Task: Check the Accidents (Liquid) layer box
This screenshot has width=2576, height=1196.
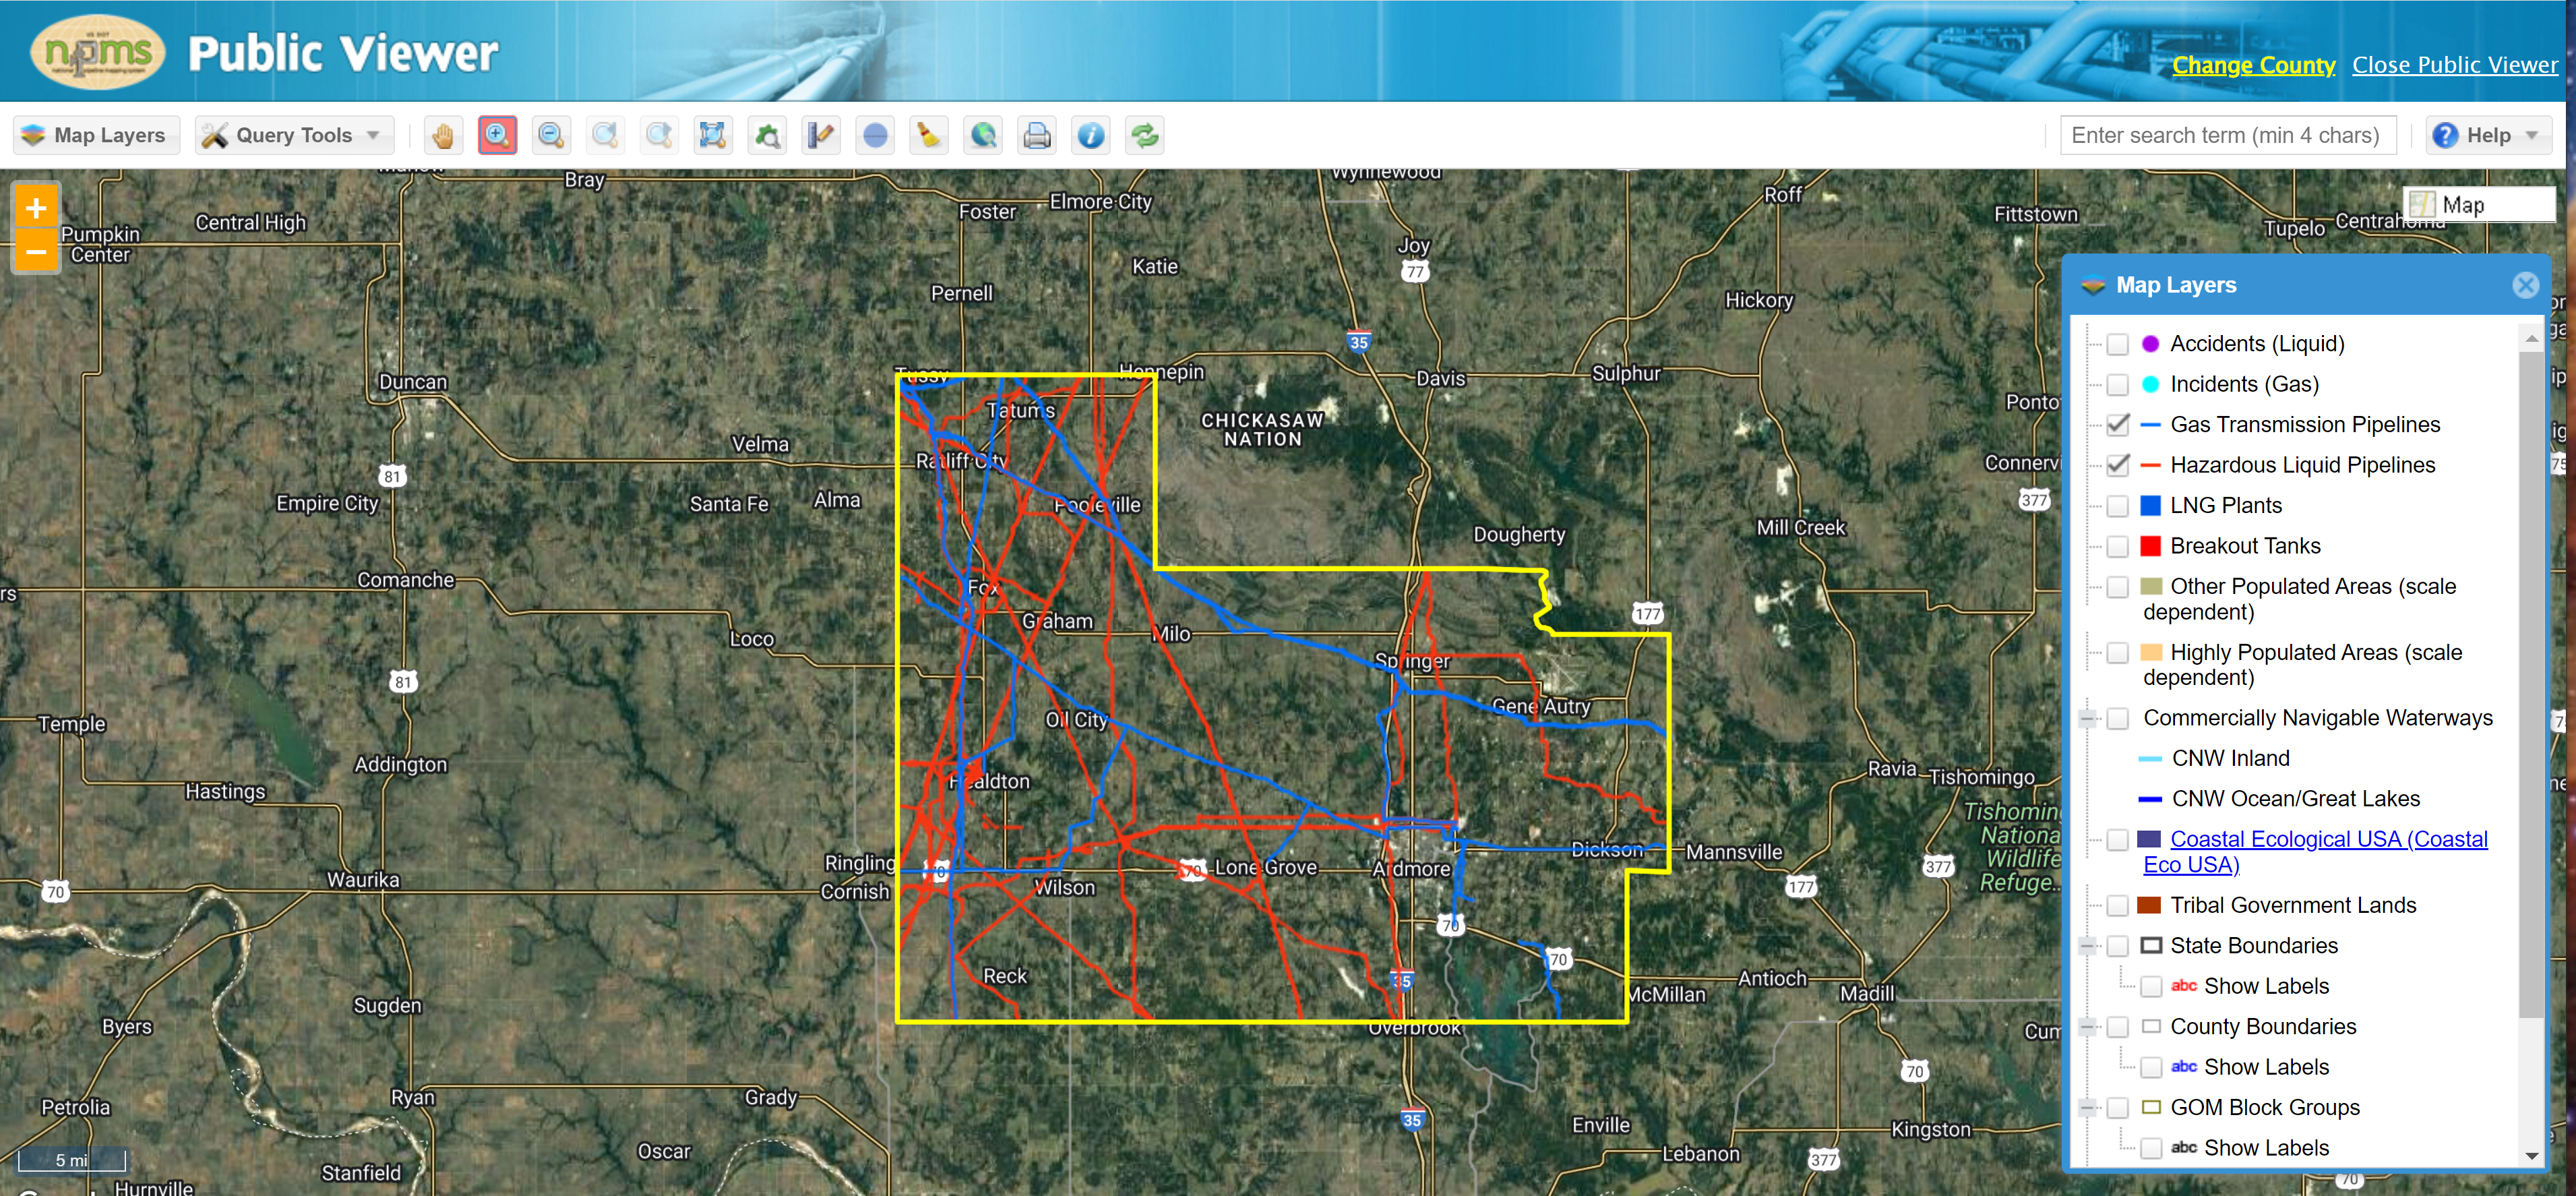Action: [x=2117, y=344]
